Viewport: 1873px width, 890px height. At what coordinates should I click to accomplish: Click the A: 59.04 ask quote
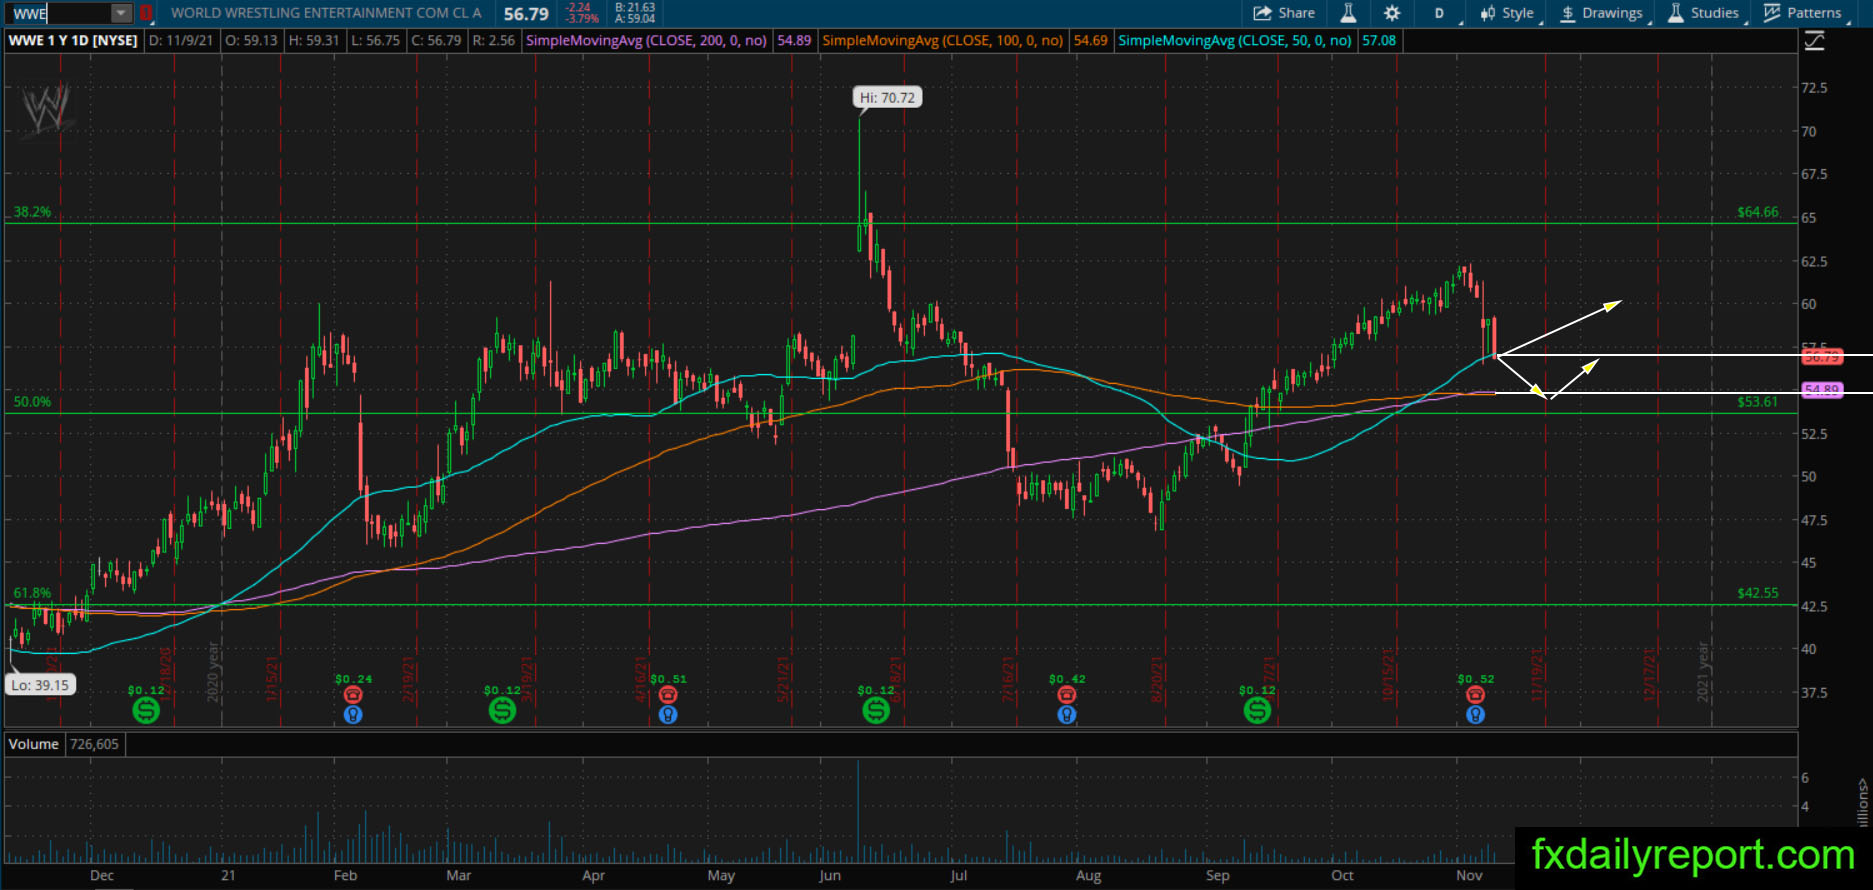[635, 19]
